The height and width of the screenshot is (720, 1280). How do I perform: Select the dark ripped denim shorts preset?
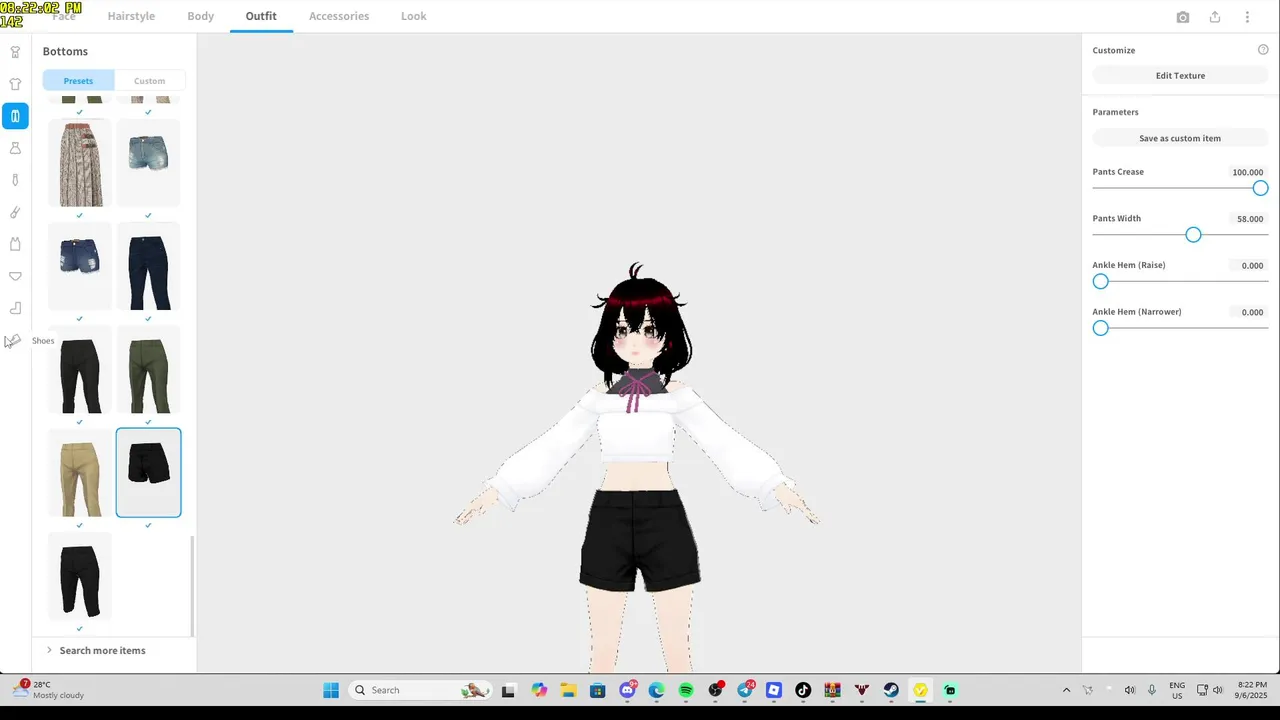coord(80,267)
